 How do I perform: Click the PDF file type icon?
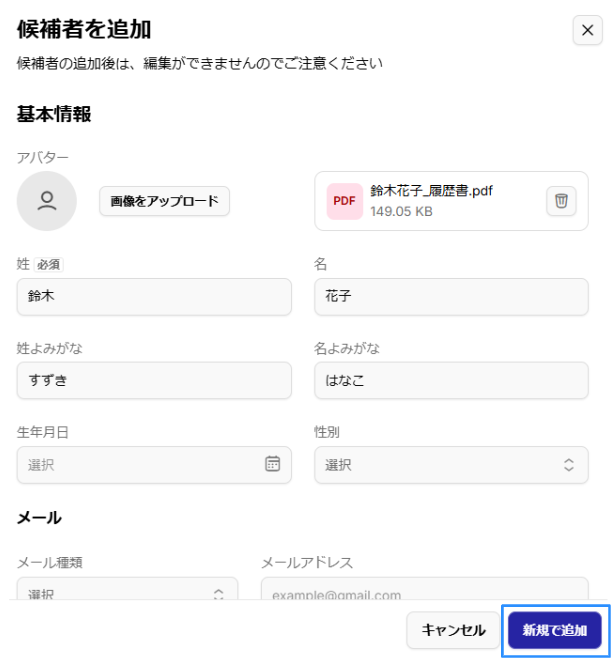344,201
